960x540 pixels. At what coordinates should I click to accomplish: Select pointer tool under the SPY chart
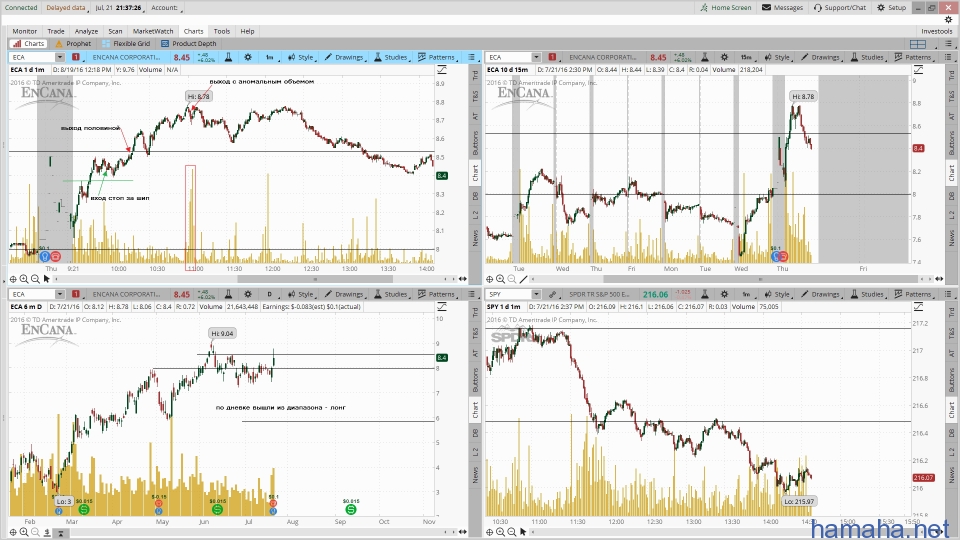(523, 531)
